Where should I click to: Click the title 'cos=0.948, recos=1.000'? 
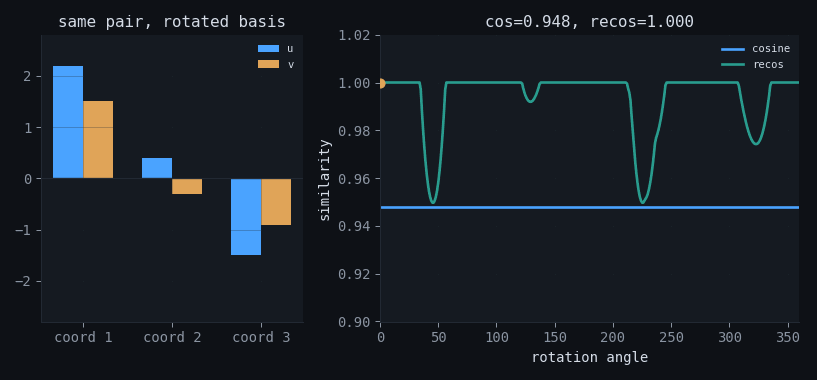[589, 22]
